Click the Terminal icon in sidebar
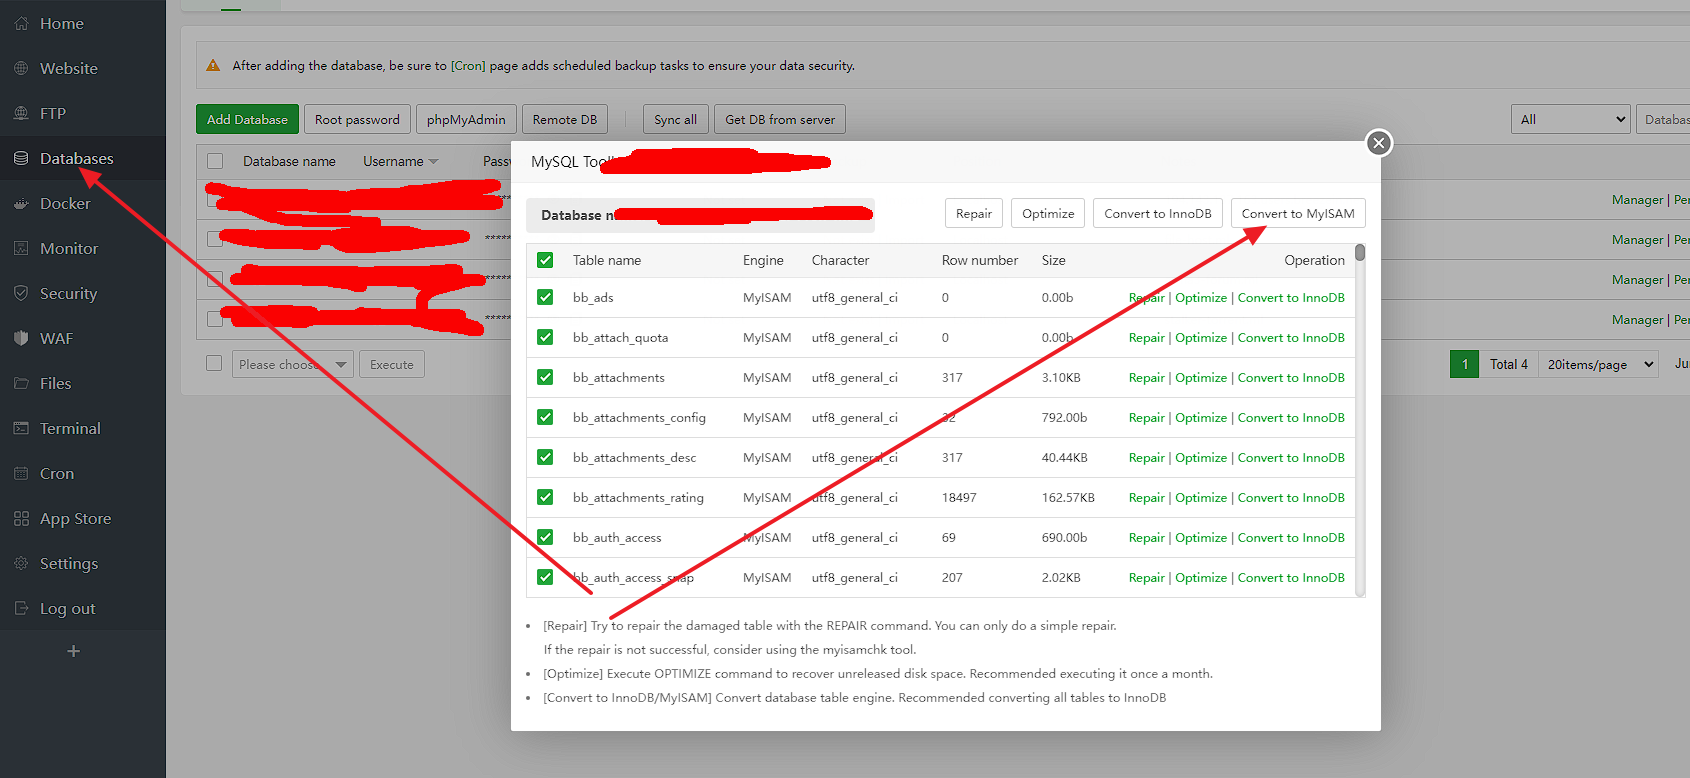Viewport: 1690px width, 778px height. [x=21, y=428]
